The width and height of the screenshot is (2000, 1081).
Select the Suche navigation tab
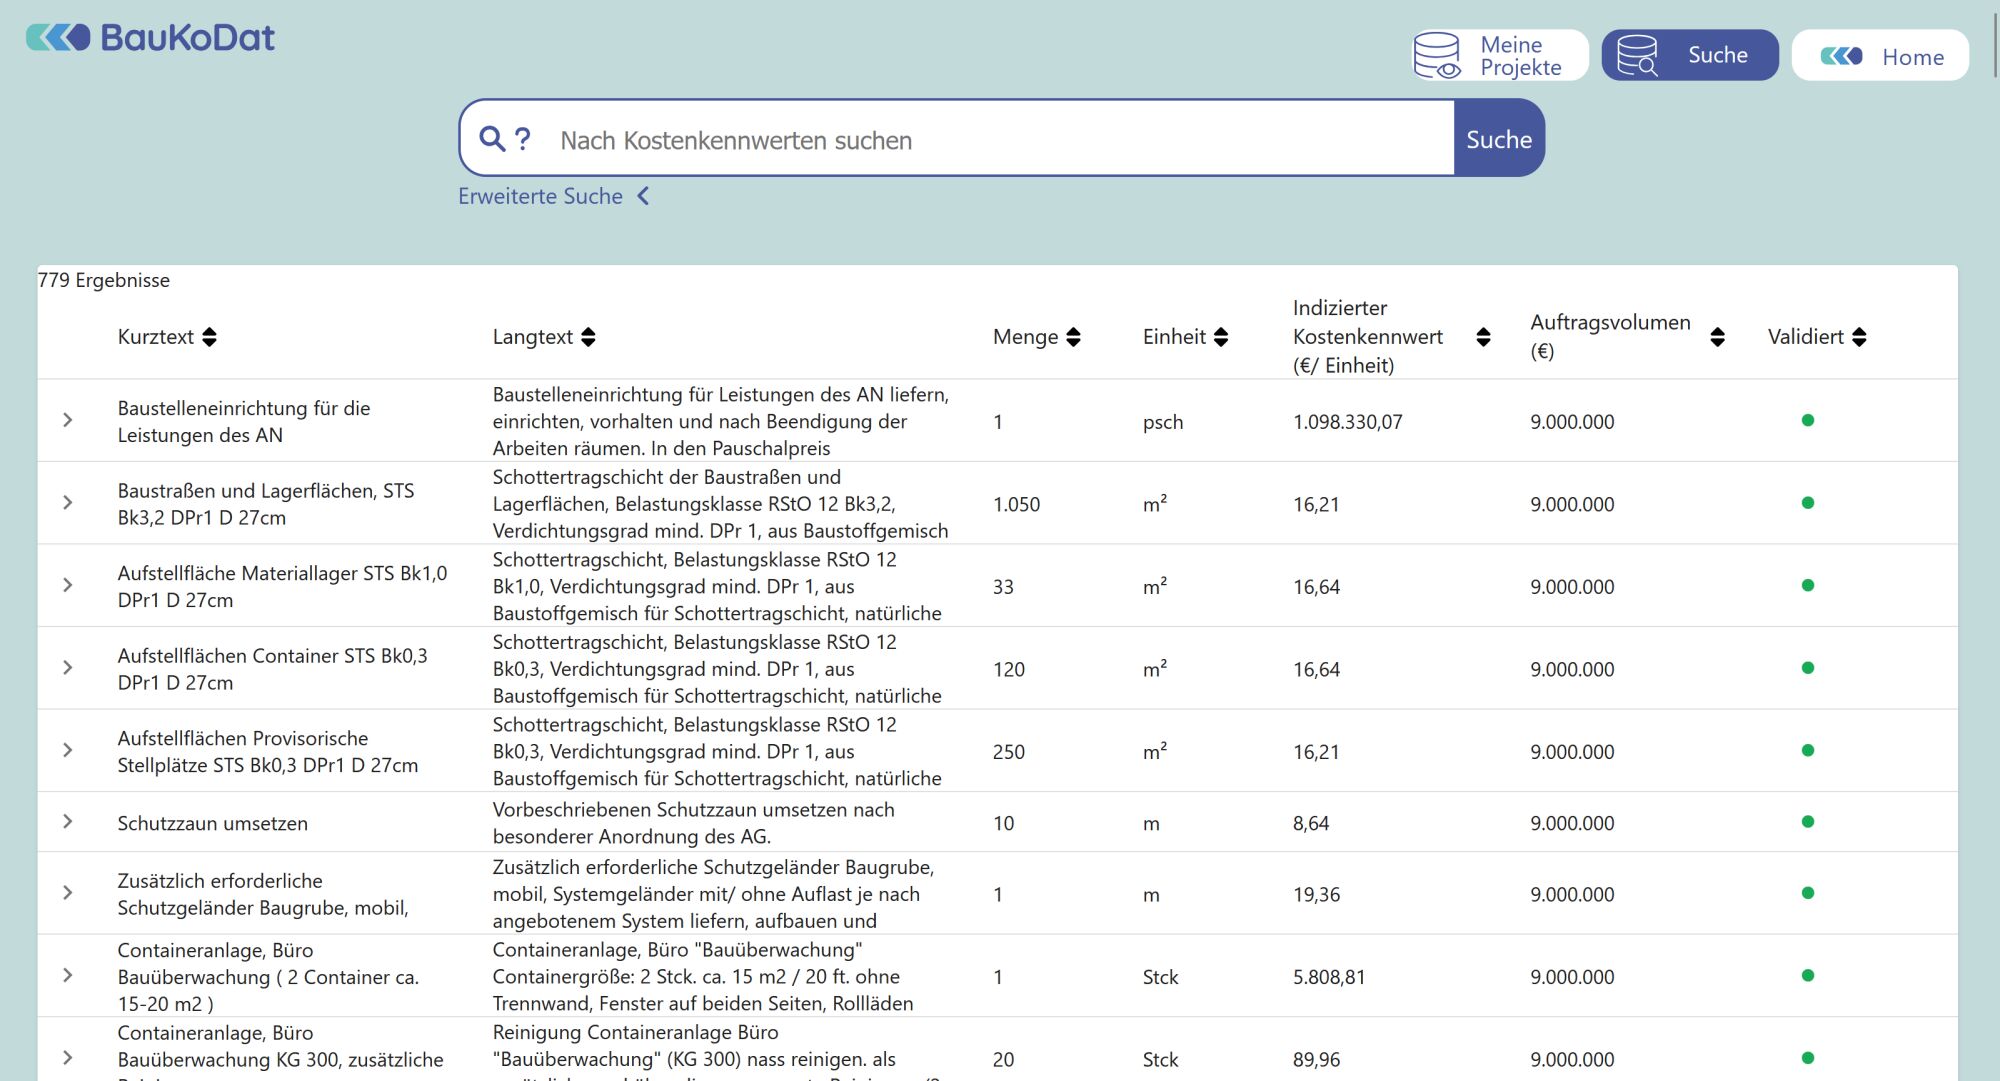1690,55
